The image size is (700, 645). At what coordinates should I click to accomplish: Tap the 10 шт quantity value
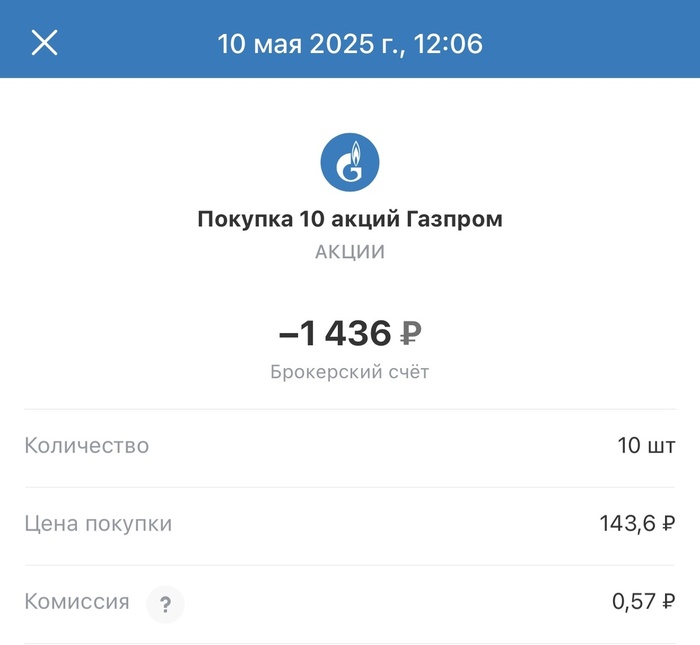[646, 445]
